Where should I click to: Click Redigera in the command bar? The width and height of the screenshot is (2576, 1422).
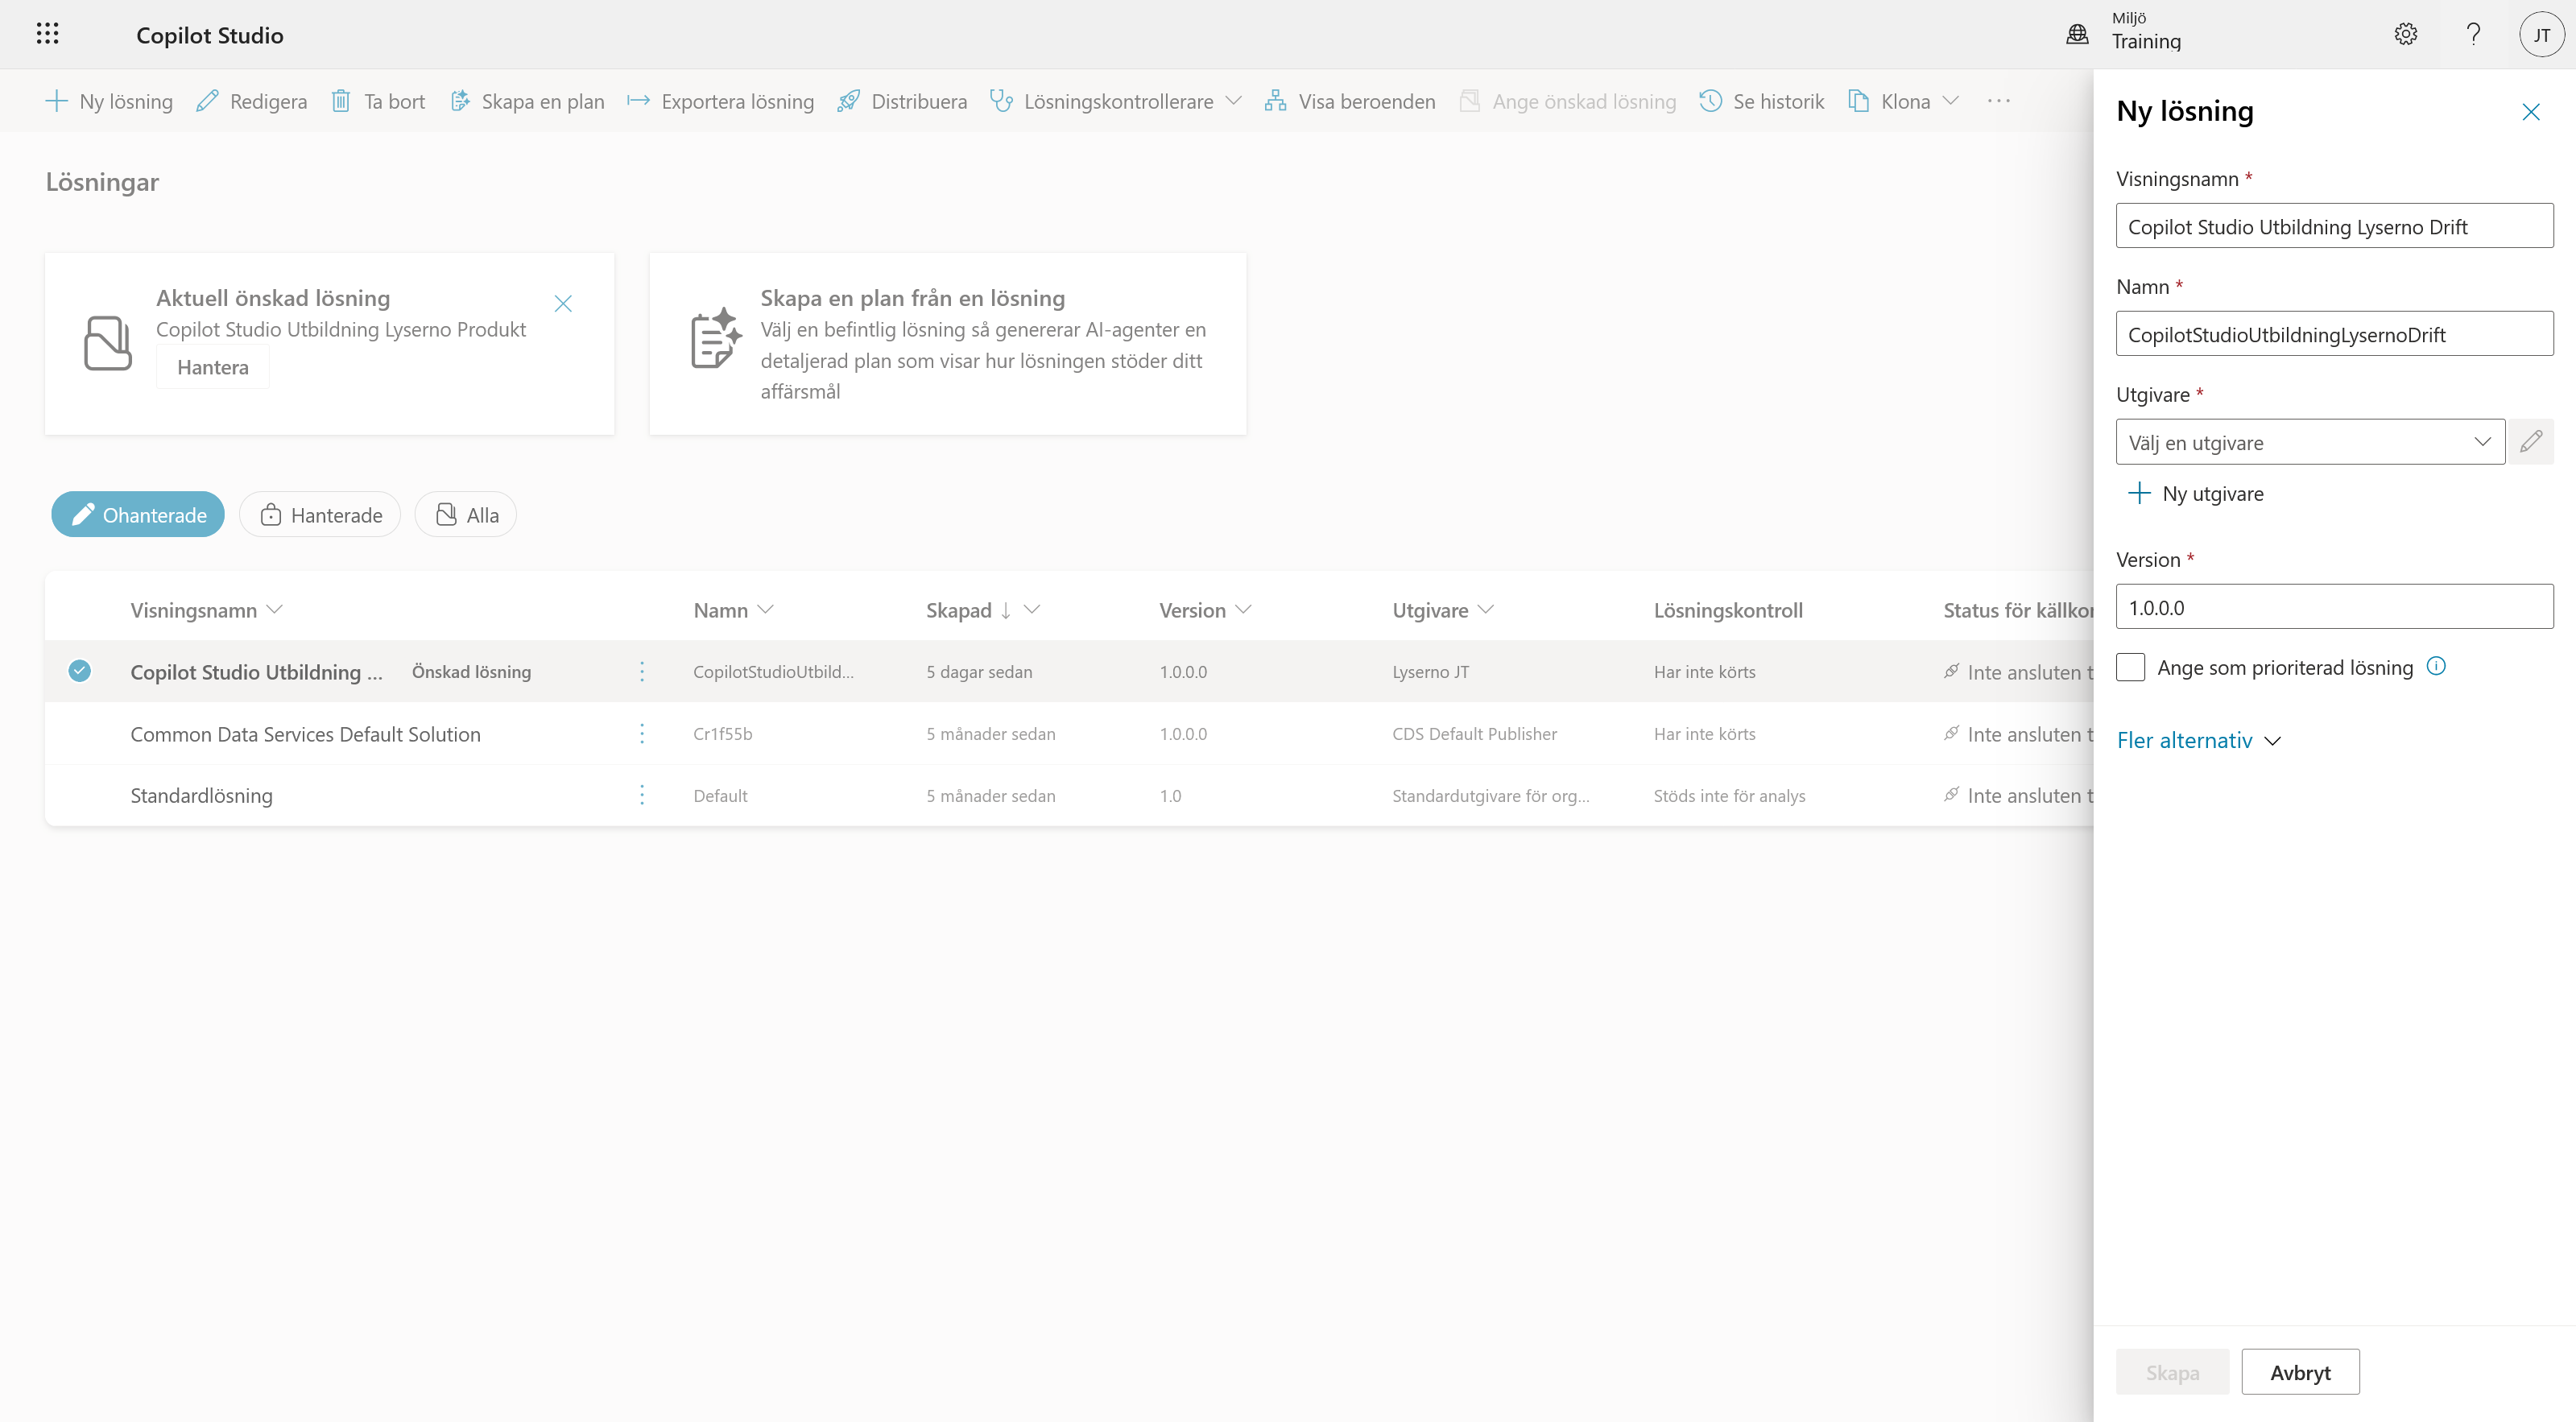coord(252,101)
